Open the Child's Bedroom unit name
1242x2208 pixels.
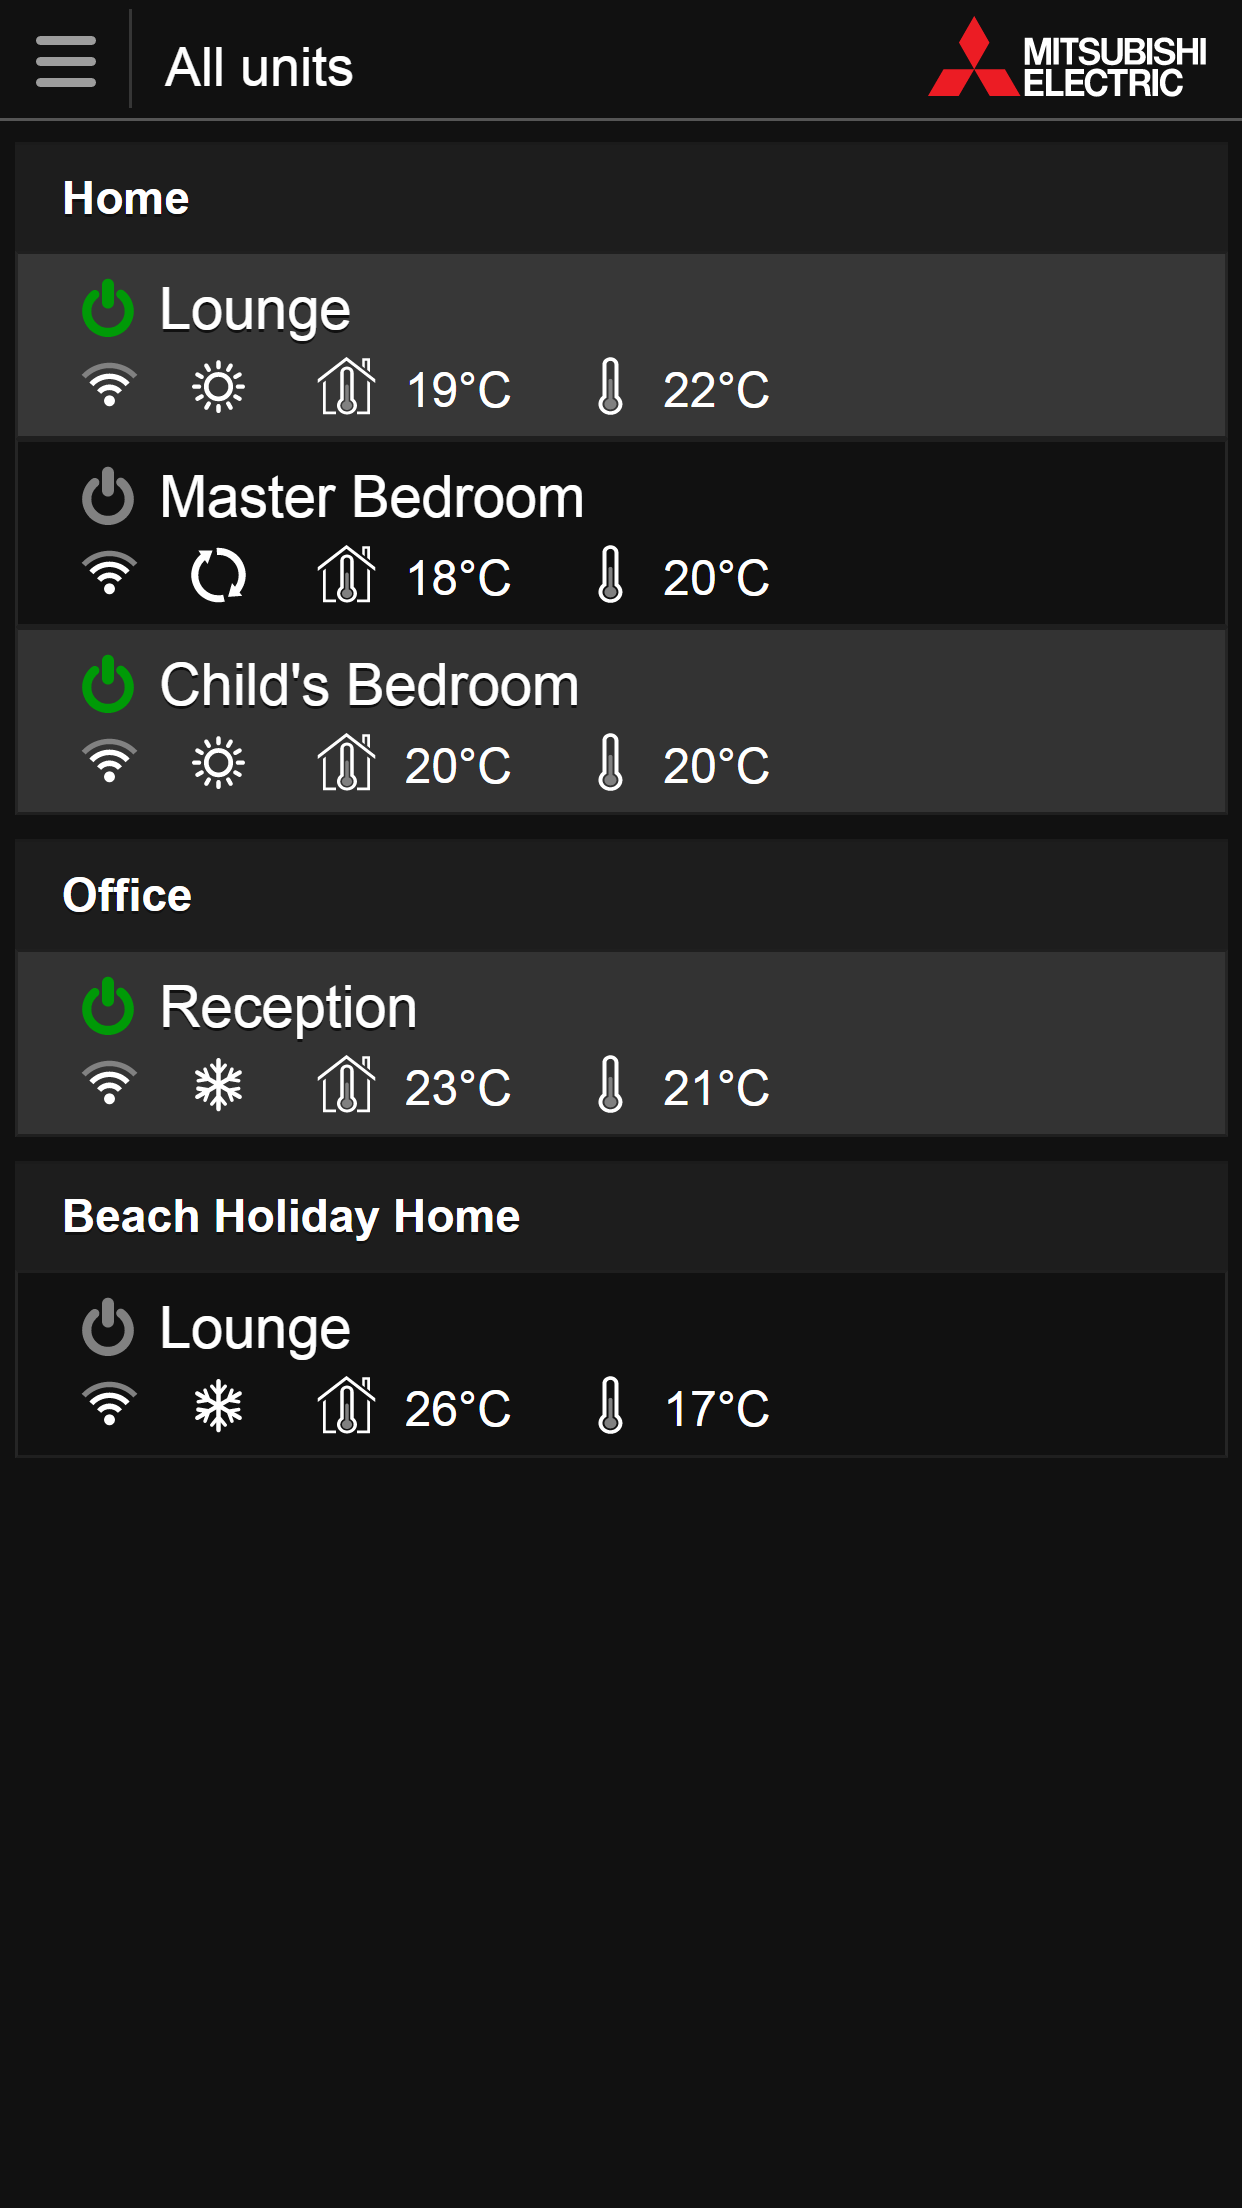[370, 685]
